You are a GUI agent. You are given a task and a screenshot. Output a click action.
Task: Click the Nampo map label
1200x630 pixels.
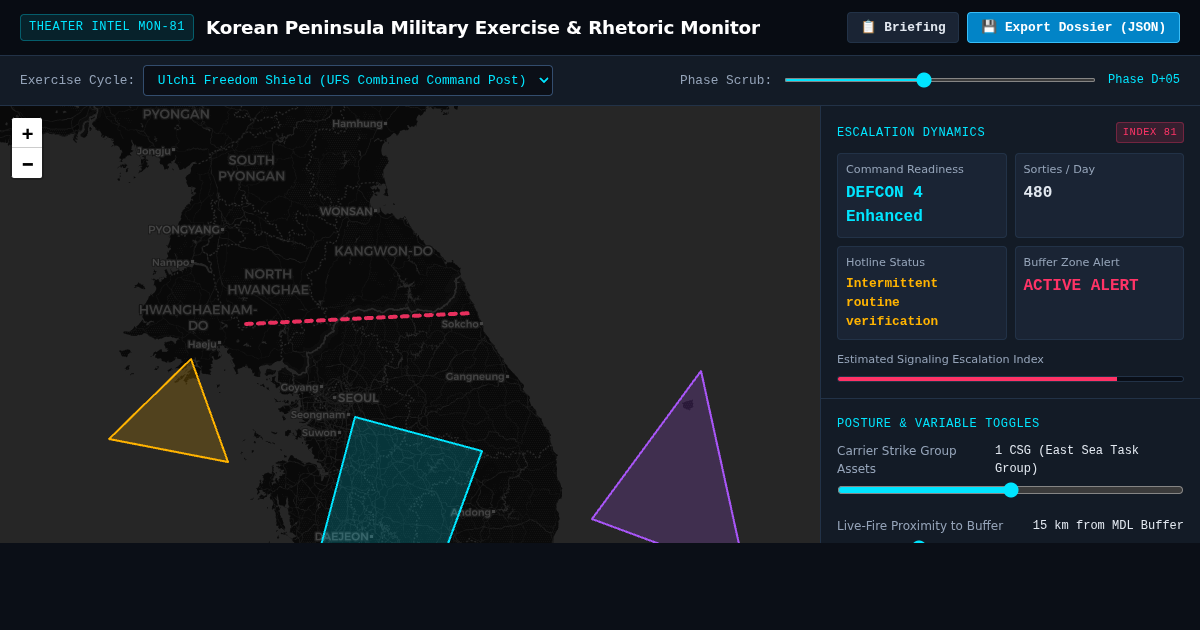point(170,263)
